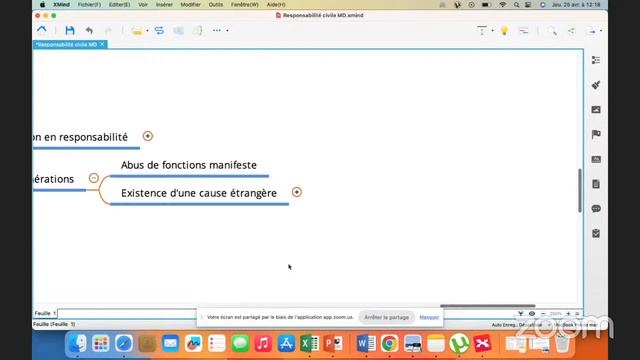This screenshot has height=360, width=640.
Task: Click the horizontal scrollbar of the canvas
Action: pos(487,306)
